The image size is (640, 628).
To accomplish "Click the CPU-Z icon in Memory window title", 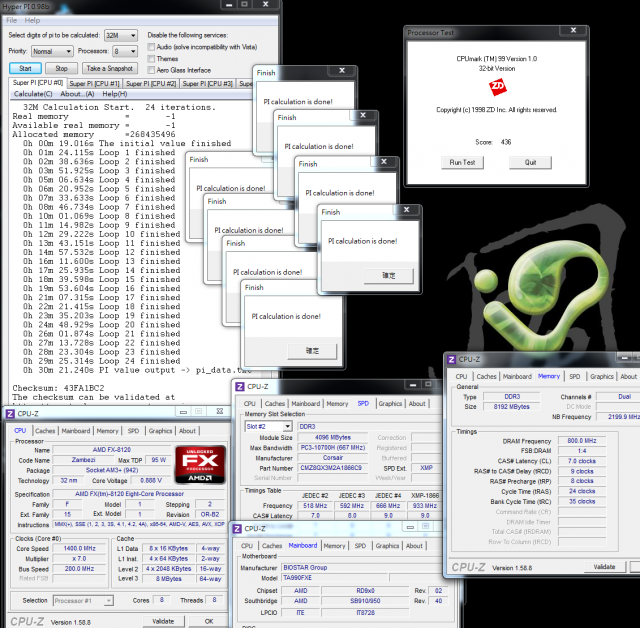I will [451, 359].
